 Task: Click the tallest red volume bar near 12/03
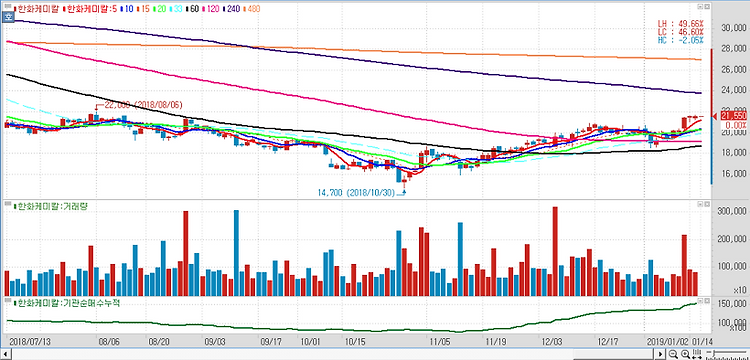pyautogui.click(x=555, y=251)
